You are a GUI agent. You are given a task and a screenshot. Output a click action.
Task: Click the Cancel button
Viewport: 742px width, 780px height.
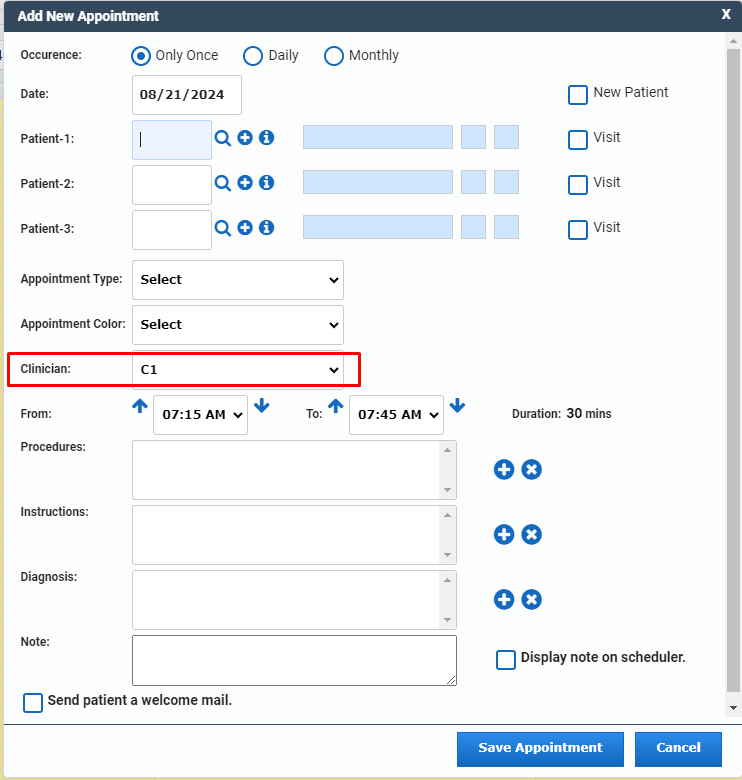click(678, 749)
